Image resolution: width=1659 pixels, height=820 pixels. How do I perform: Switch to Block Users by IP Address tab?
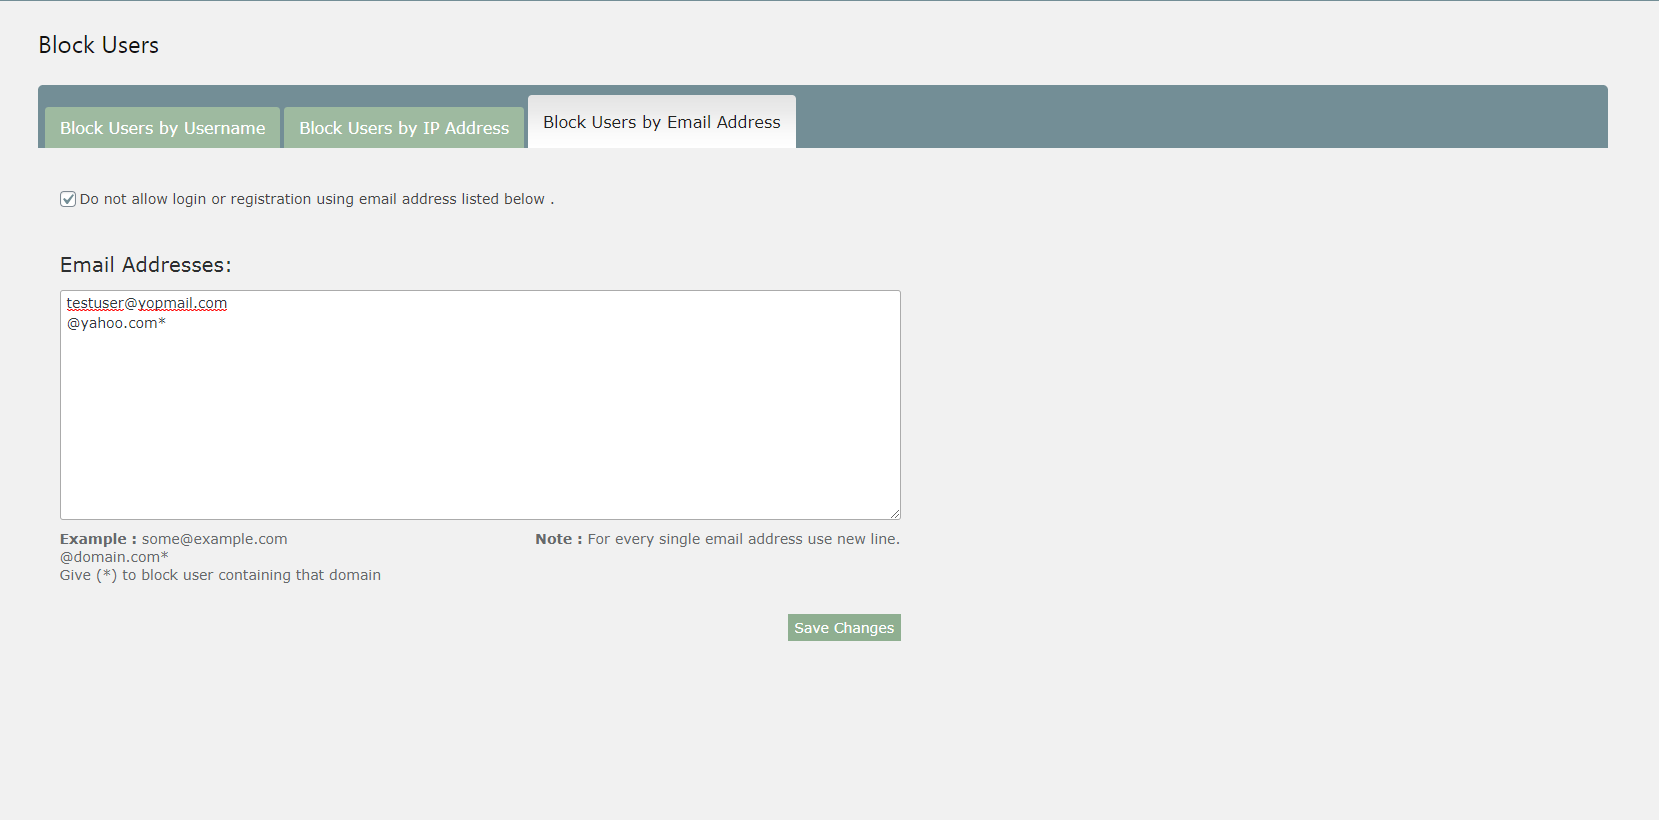click(x=404, y=128)
